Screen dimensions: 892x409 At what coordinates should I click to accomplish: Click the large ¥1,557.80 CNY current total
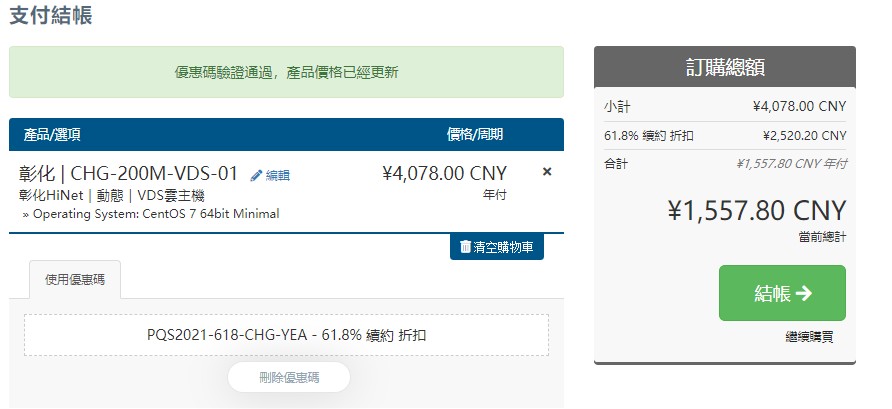[x=756, y=211]
